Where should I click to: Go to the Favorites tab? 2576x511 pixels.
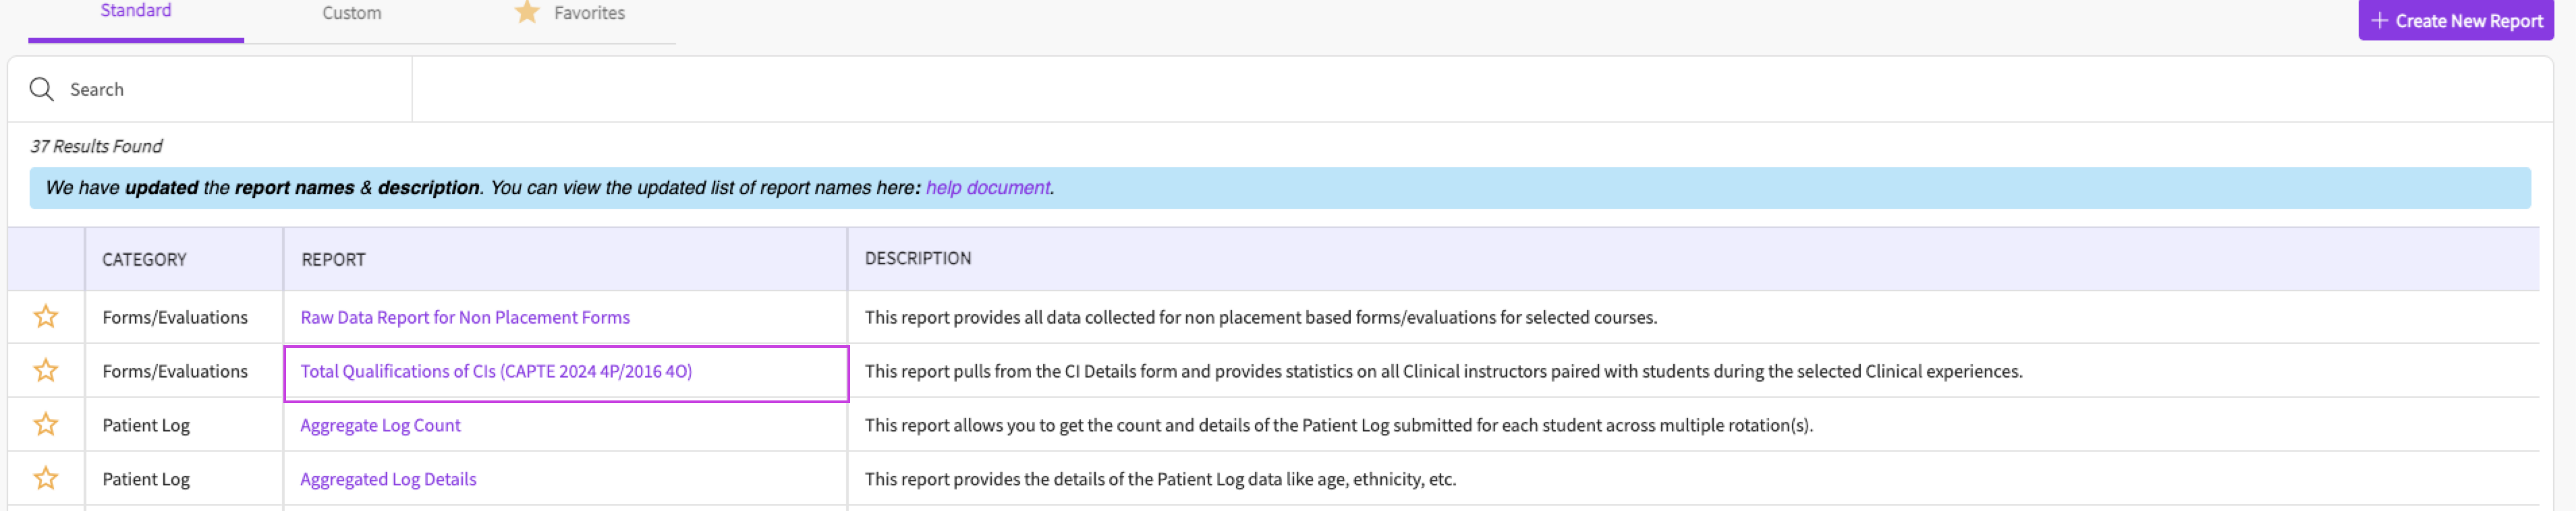[x=589, y=13]
